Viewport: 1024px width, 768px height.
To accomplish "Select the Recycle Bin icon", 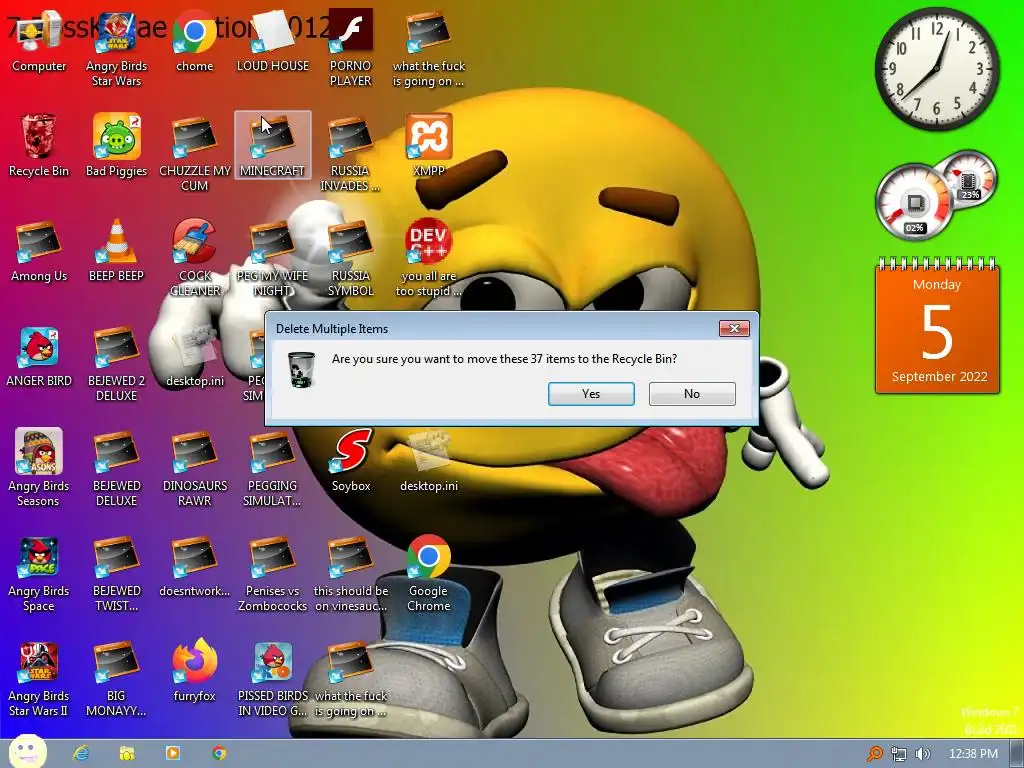I will pyautogui.click(x=39, y=146).
